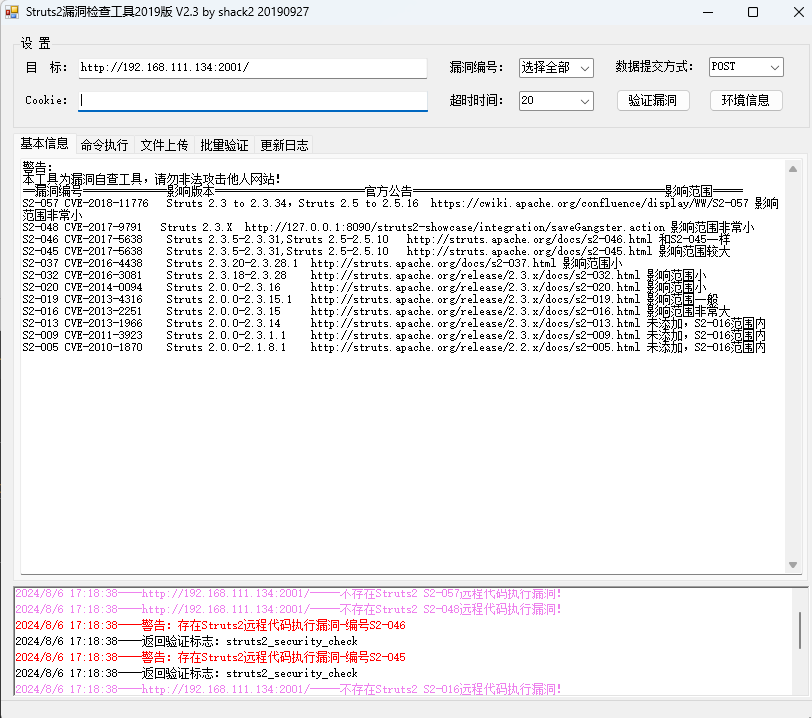Image resolution: width=812 pixels, height=718 pixels.
Task: Select the 基本信息 tab
Action: [x=44, y=143]
